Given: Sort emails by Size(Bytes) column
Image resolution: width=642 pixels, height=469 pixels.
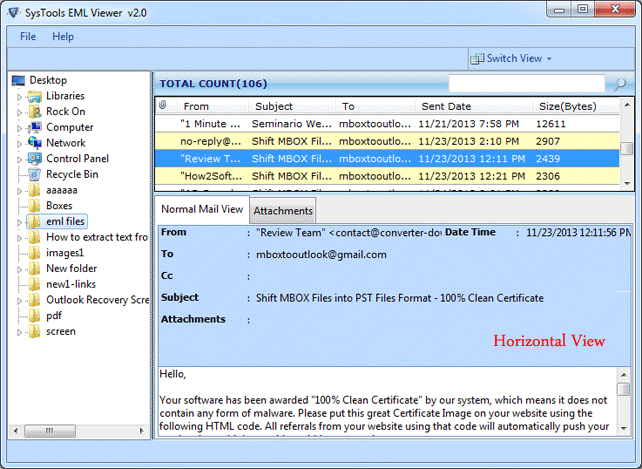Looking at the screenshot, I should pos(576,106).
